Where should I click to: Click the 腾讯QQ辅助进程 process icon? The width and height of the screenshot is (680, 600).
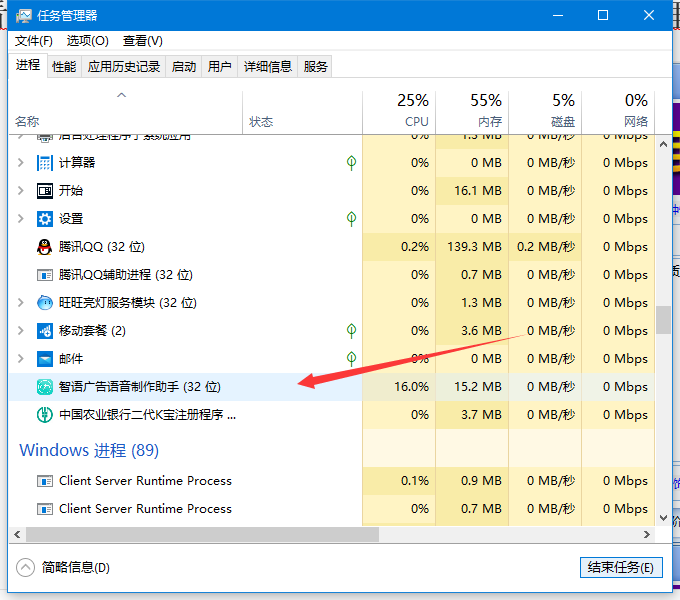45,275
